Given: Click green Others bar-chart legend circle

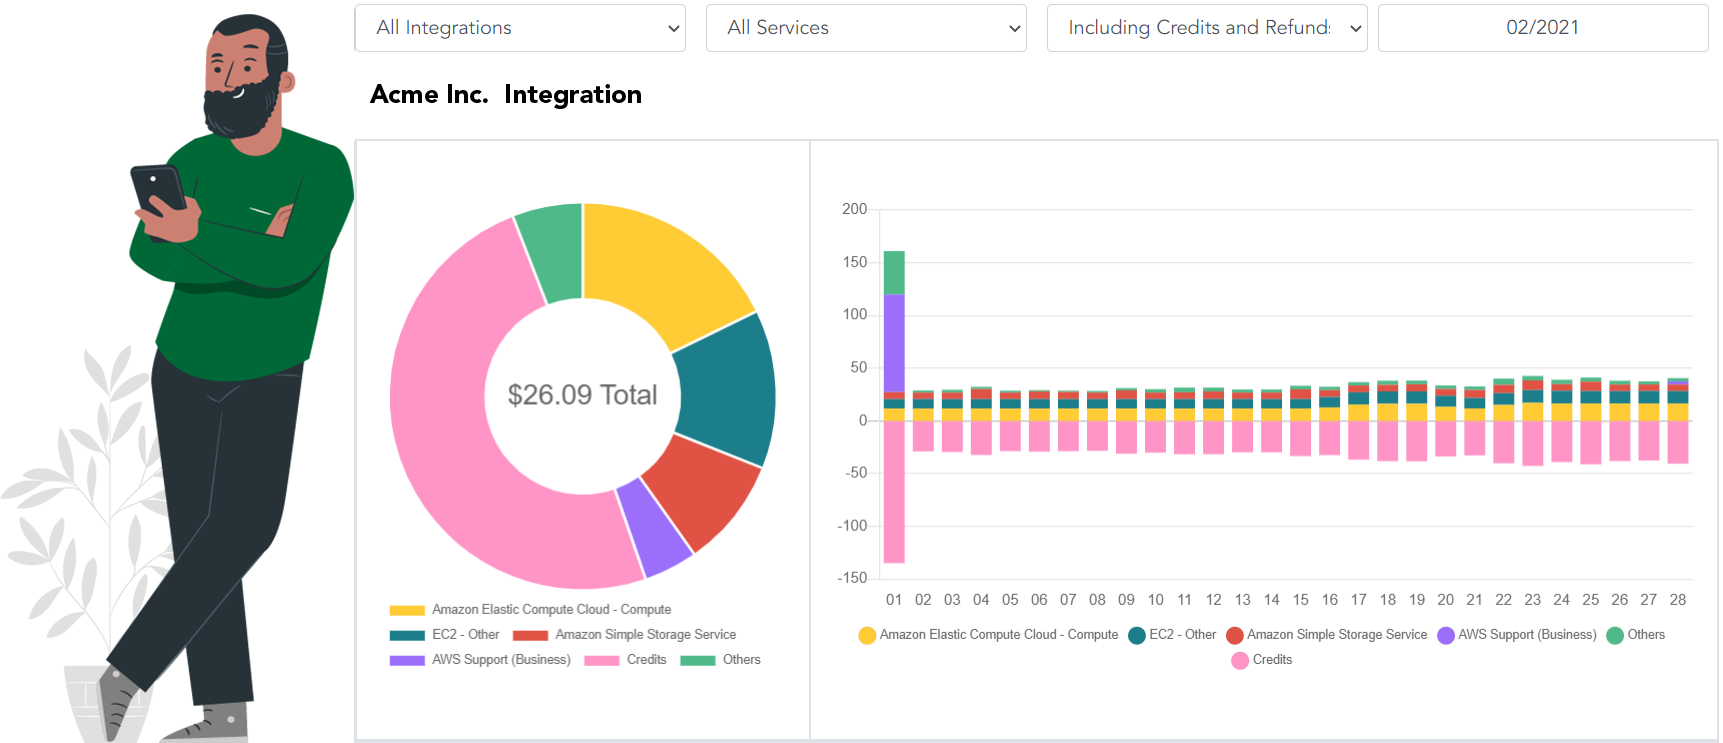Looking at the screenshot, I should [1614, 635].
